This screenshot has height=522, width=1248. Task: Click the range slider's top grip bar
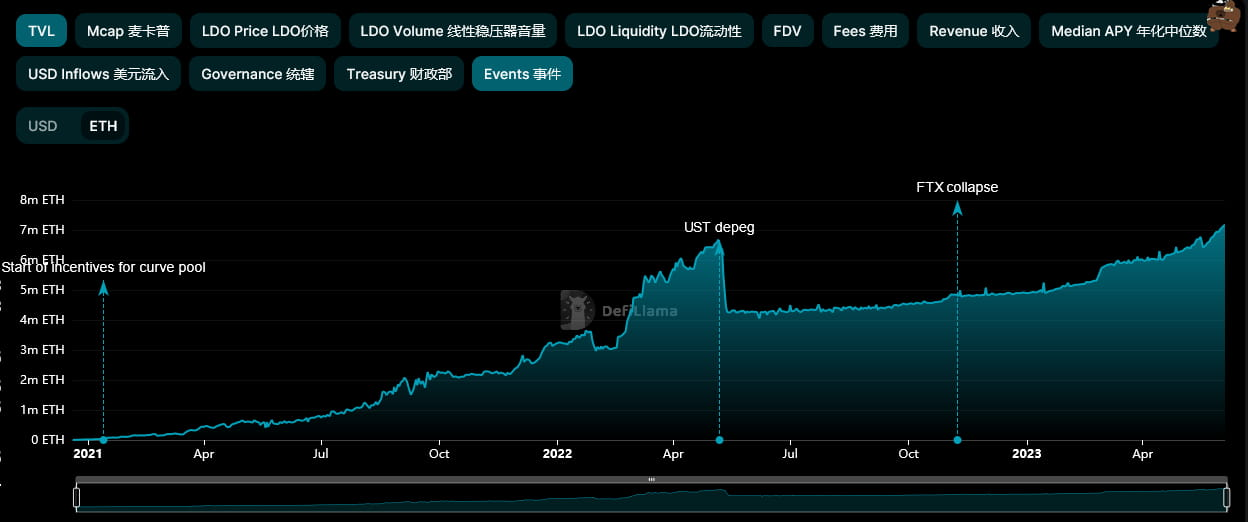click(x=651, y=480)
